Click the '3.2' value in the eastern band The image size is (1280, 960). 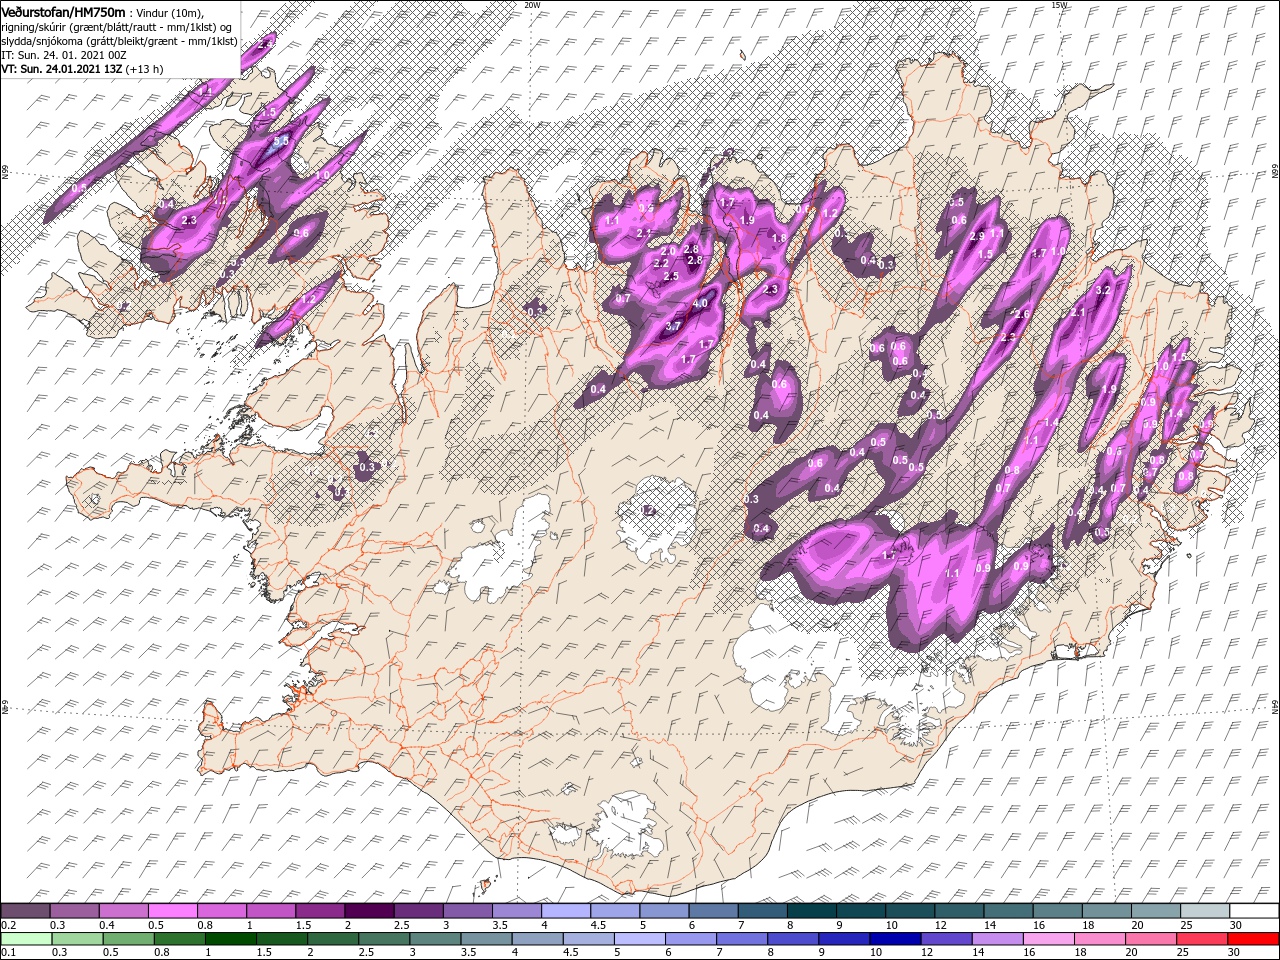tap(1104, 289)
